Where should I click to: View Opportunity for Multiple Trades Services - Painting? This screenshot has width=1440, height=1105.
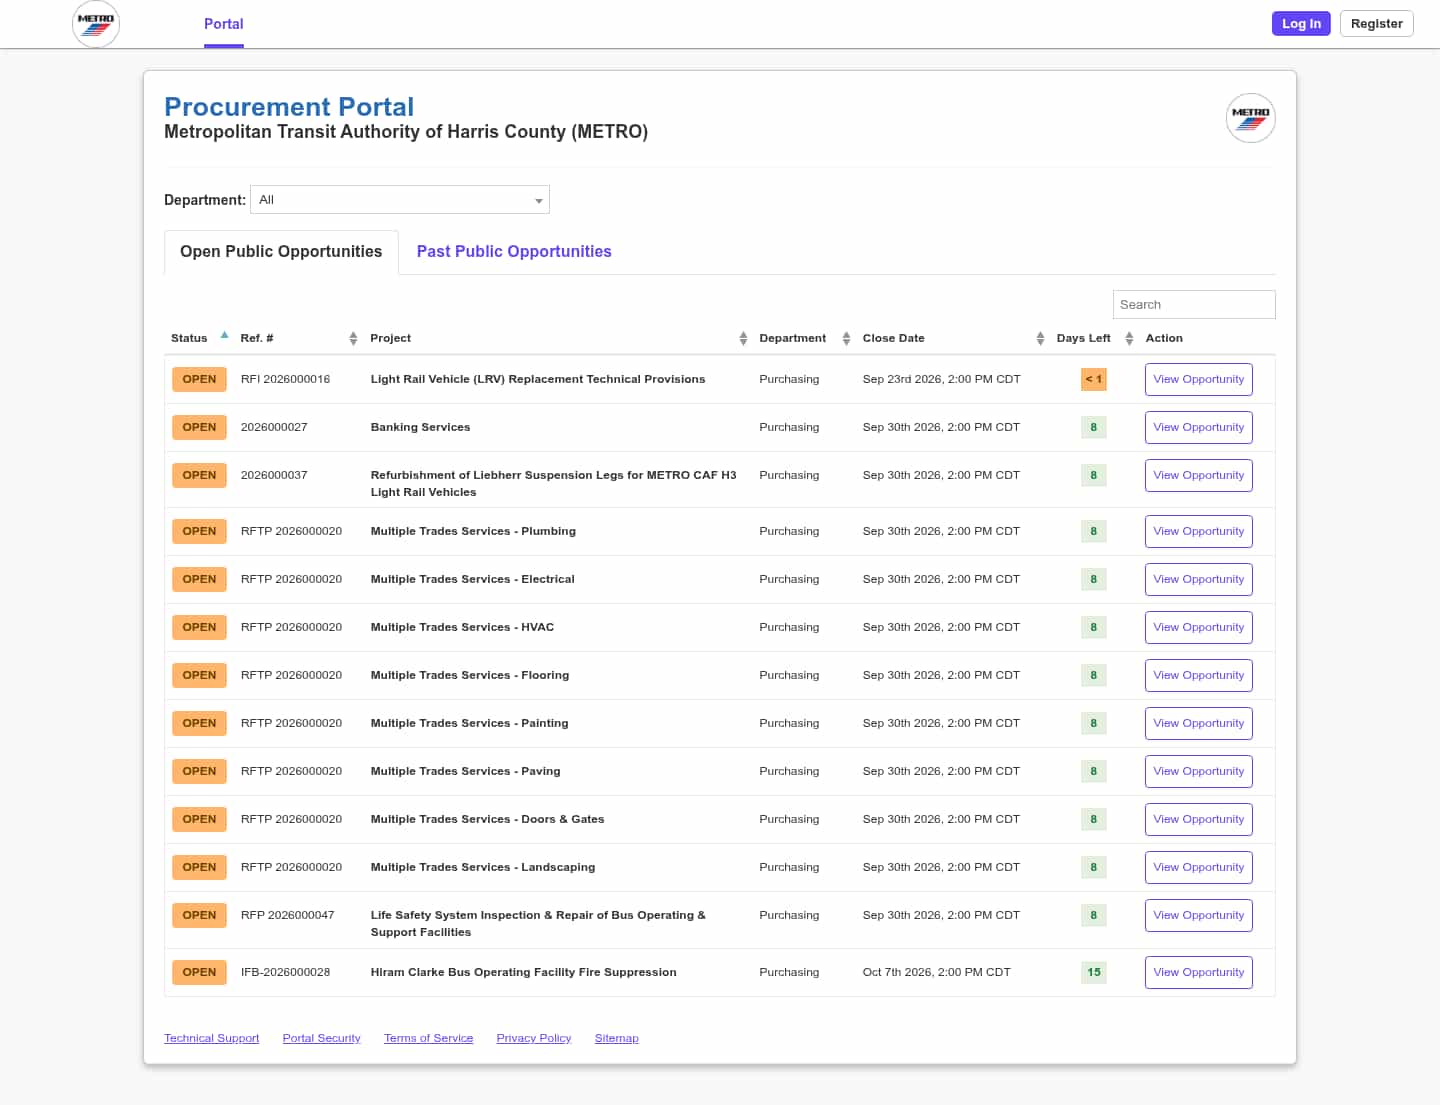coord(1199,724)
